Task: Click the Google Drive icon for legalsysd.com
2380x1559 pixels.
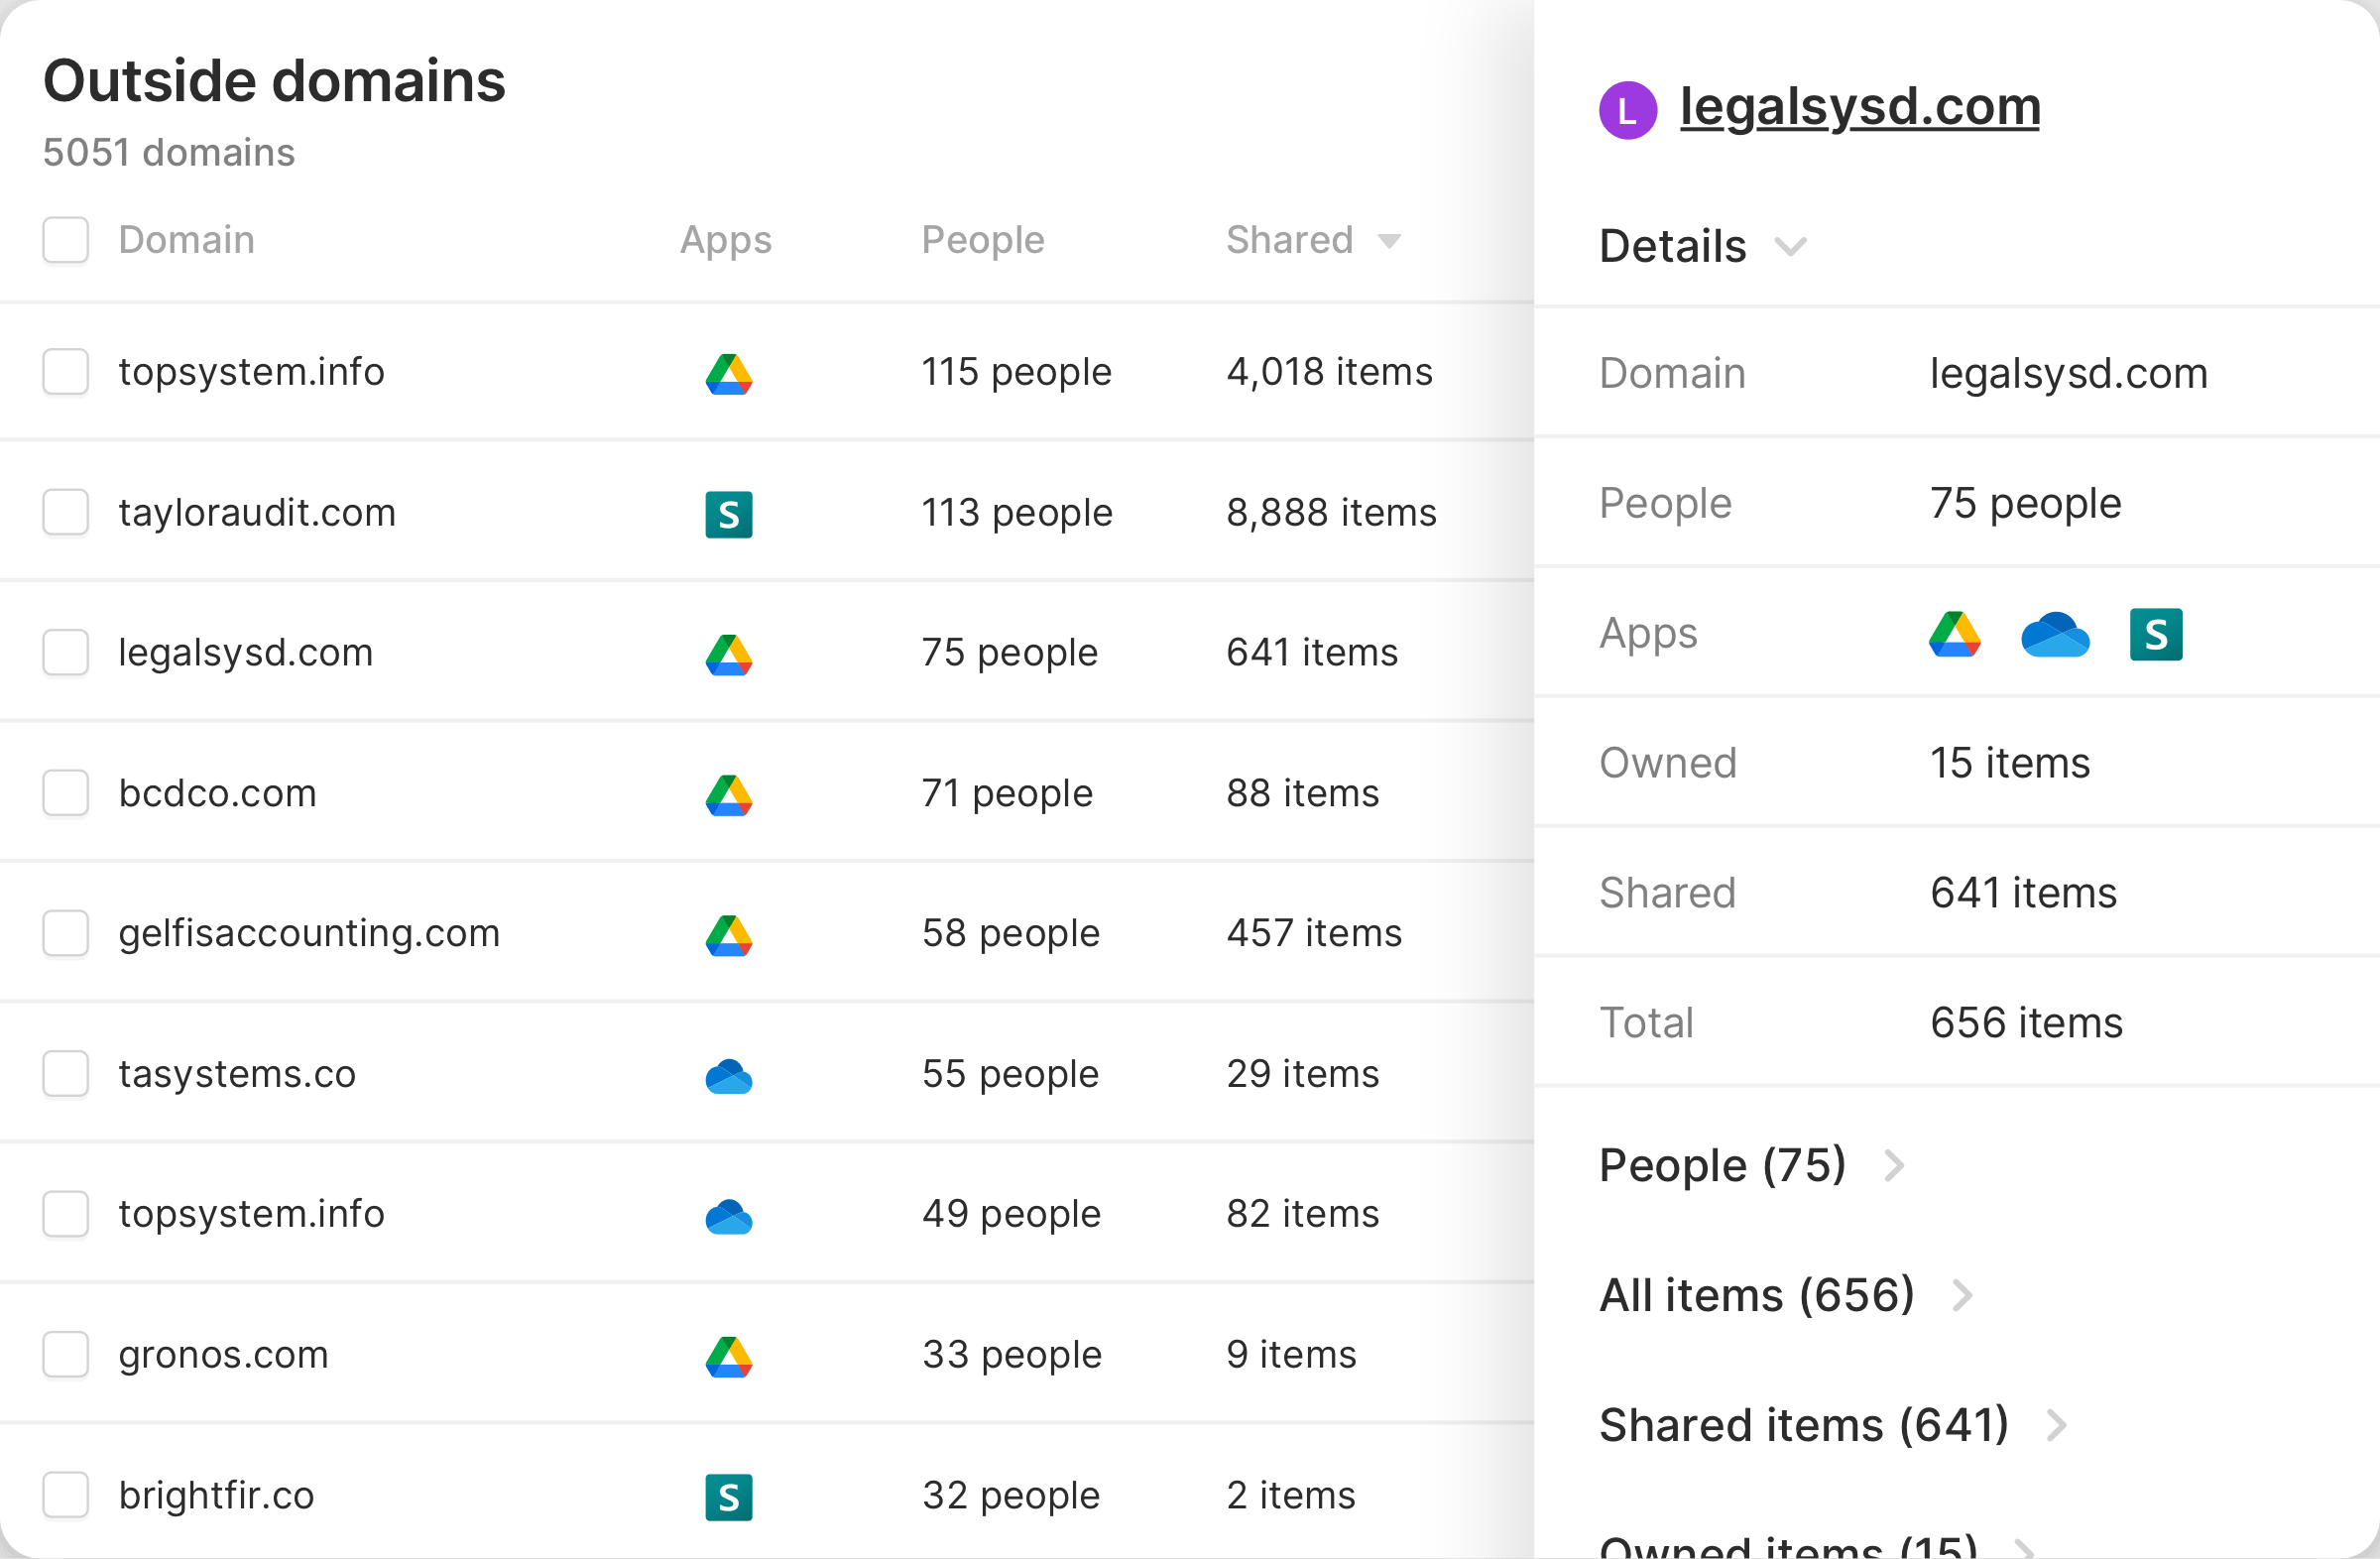Action: coord(728,653)
